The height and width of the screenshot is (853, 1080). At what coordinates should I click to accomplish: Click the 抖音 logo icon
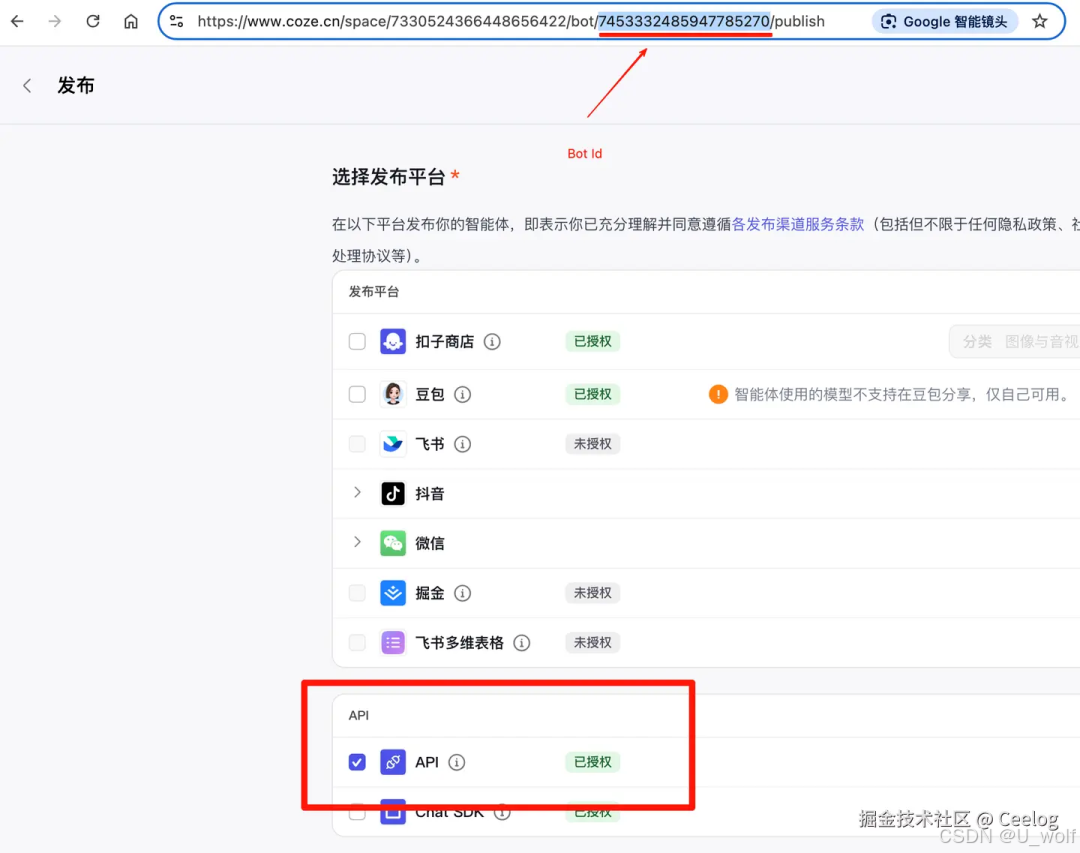pyautogui.click(x=393, y=493)
